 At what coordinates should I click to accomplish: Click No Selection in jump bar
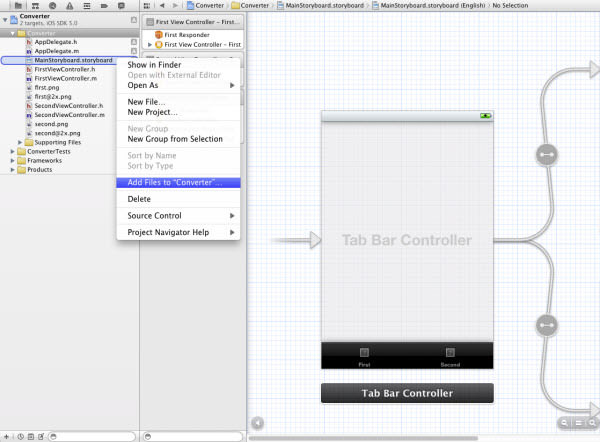pos(510,5)
